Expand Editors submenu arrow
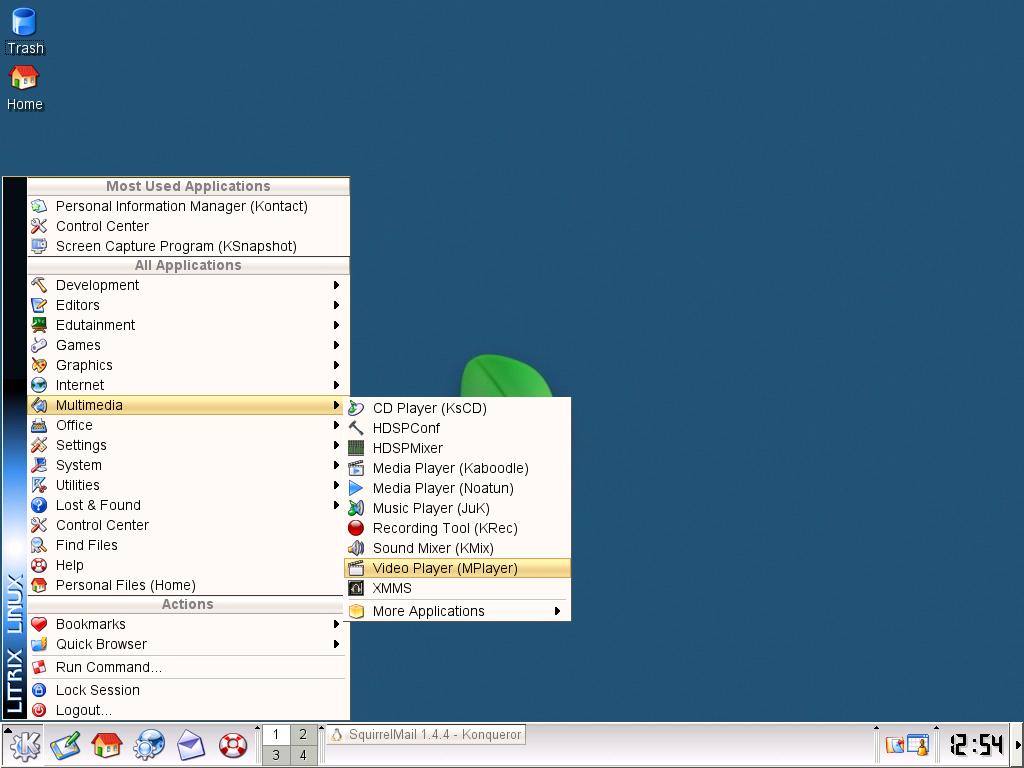Screen dimensions: 1024x768 click(336, 305)
